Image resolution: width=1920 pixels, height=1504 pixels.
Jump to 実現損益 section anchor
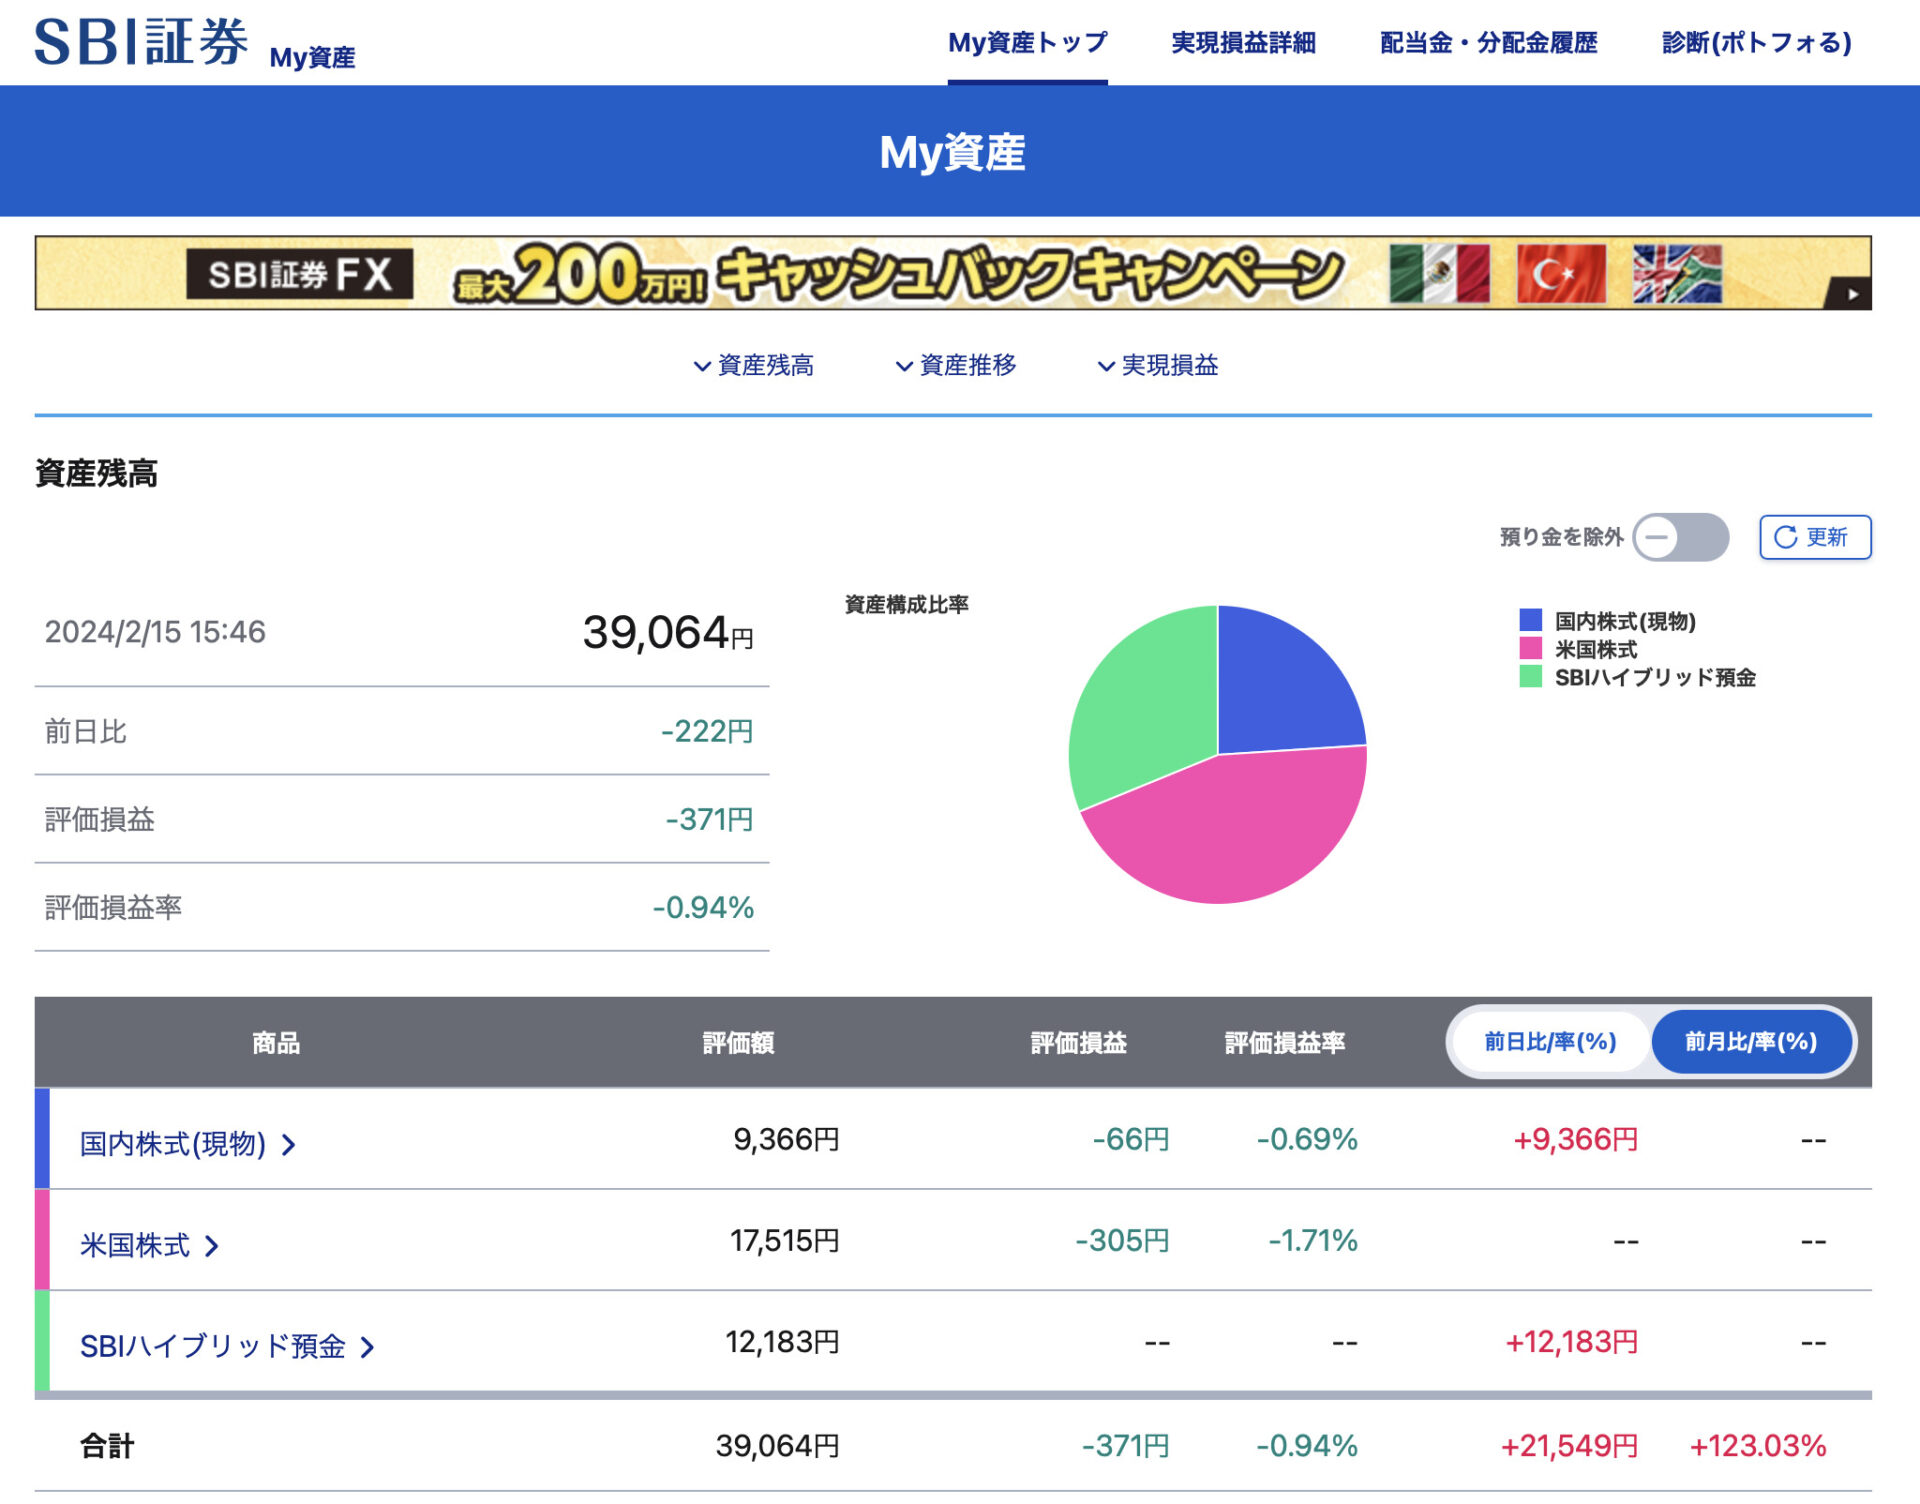pos(1158,365)
